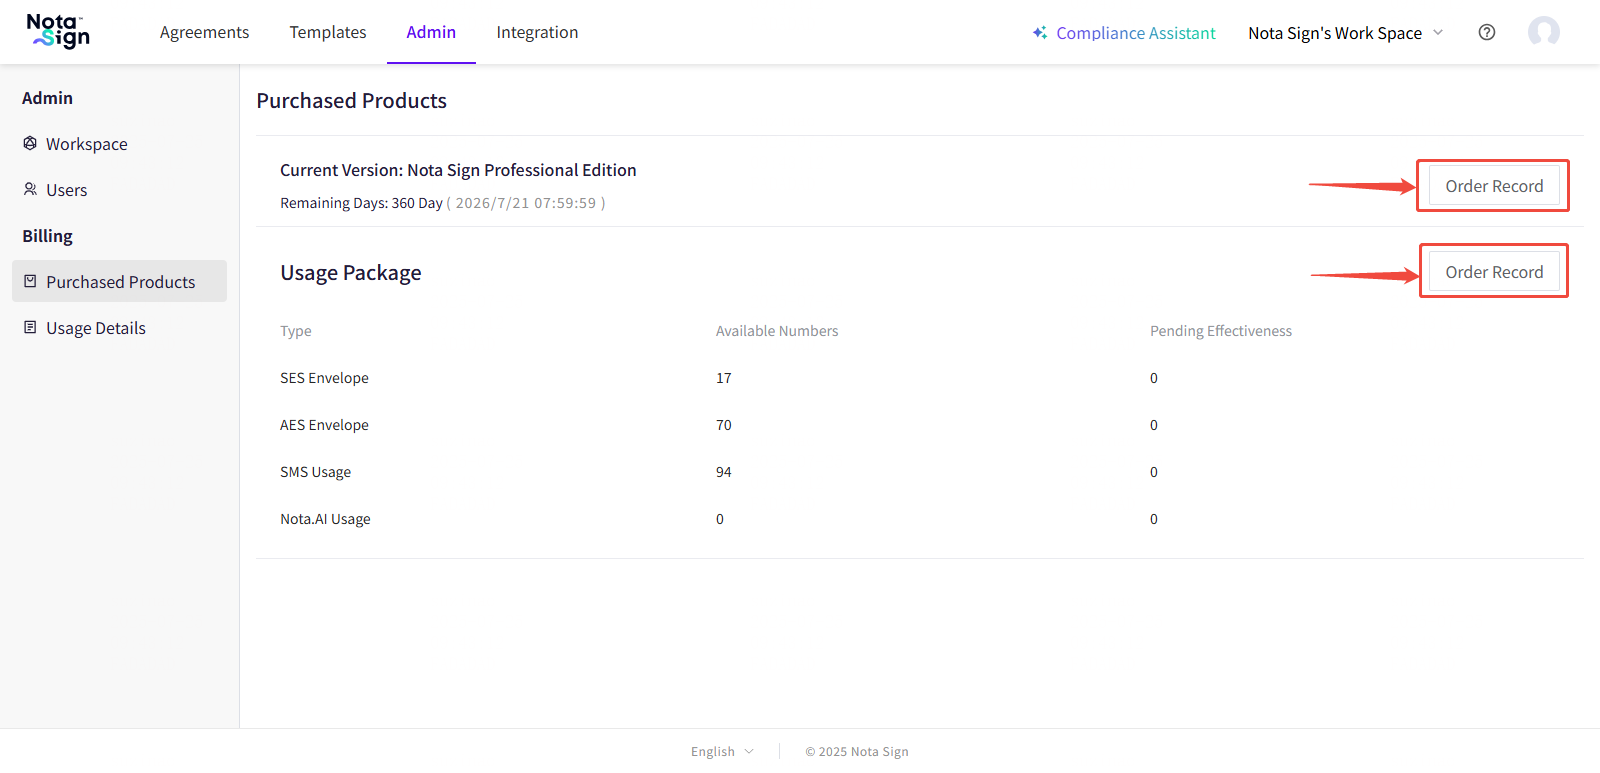This screenshot has width=1600, height=773.
Task: Click the Compliance Assistant sparkle icon
Action: (x=1040, y=32)
